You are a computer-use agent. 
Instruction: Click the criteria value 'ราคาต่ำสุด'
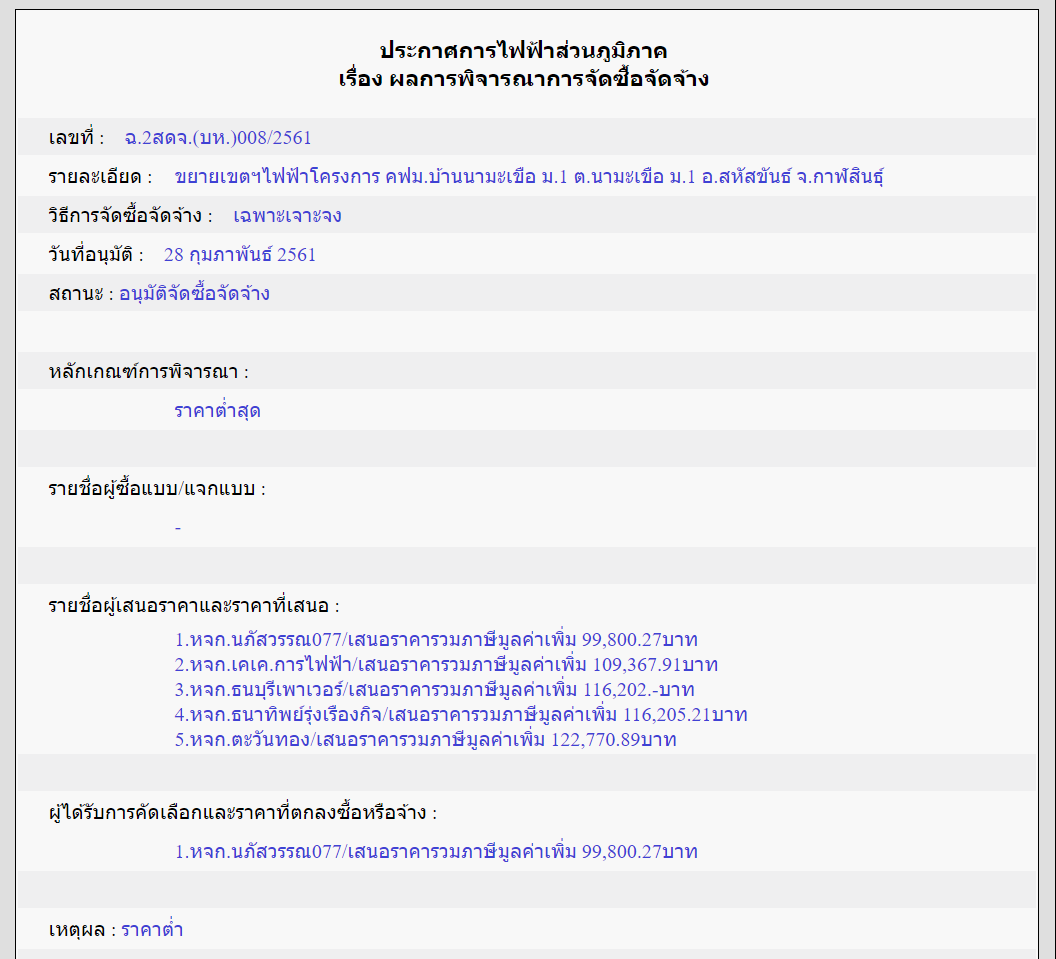click(x=218, y=411)
